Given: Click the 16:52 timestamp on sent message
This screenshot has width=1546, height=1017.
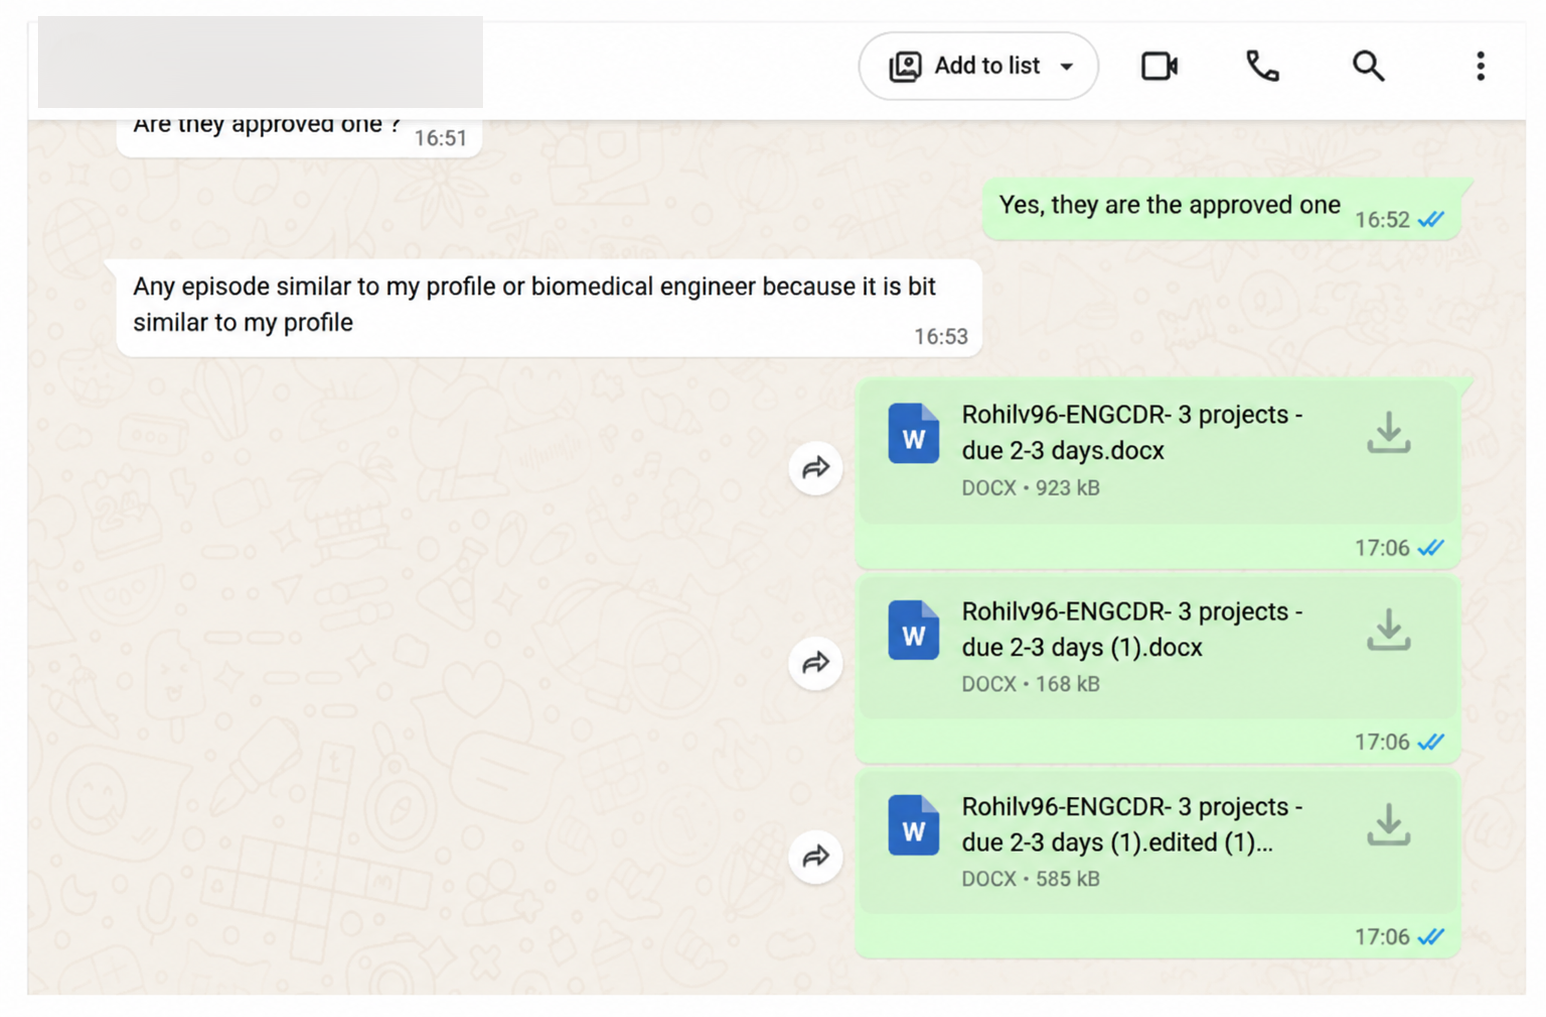Looking at the screenshot, I should point(1382,220).
